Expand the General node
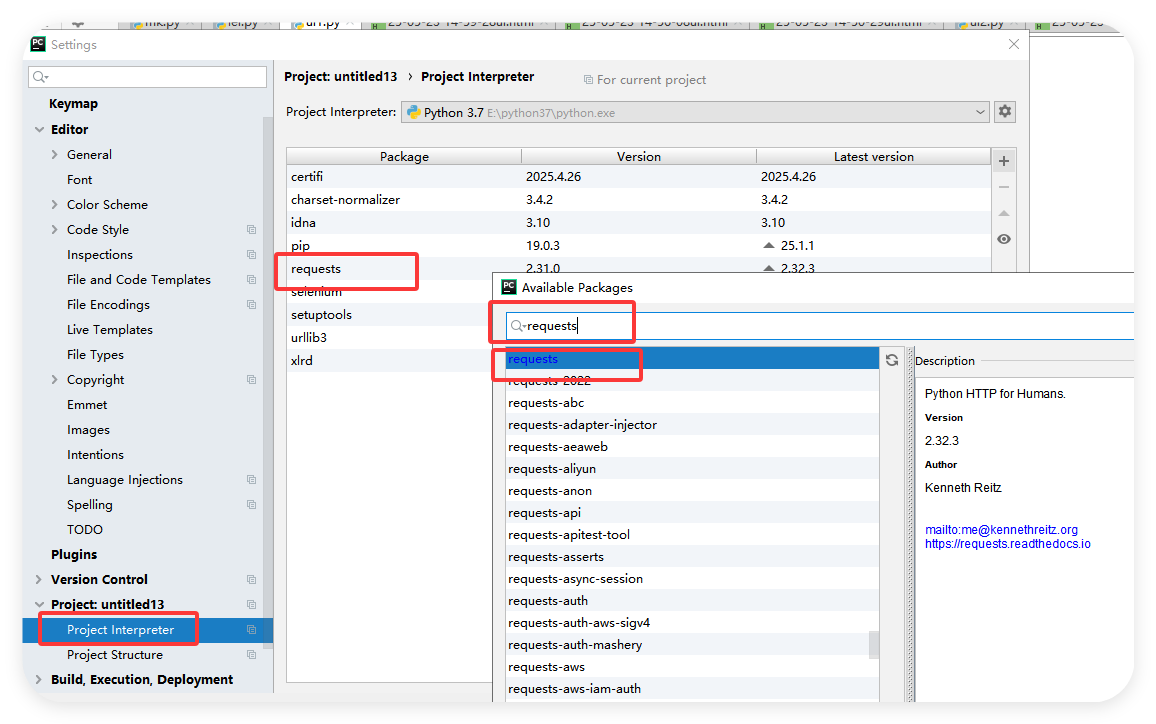The width and height of the screenshot is (1156, 724). point(55,155)
